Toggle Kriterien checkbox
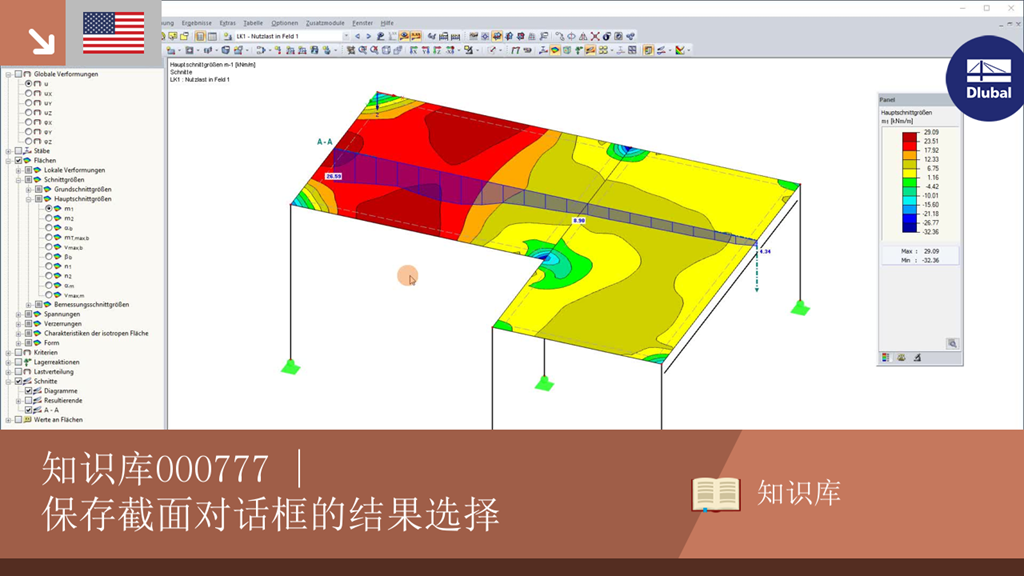 [x=18, y=353]
